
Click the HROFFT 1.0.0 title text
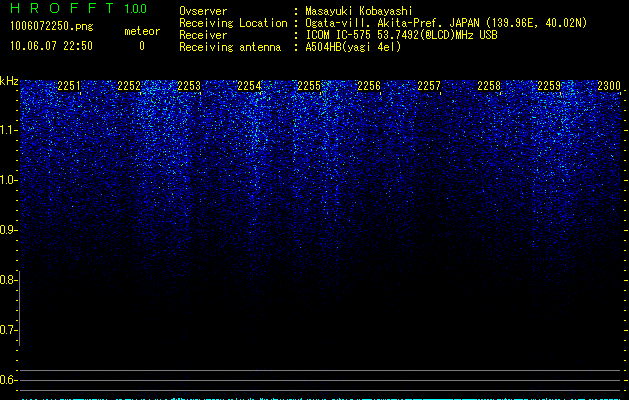click(x=79, y=8)
